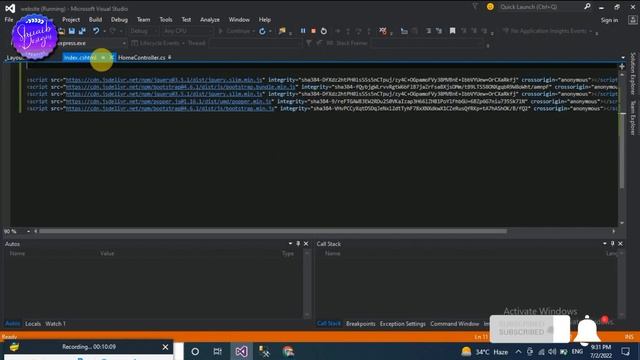
Task: Stop debugging with the red square icon
Action: (x=313, y=31)
